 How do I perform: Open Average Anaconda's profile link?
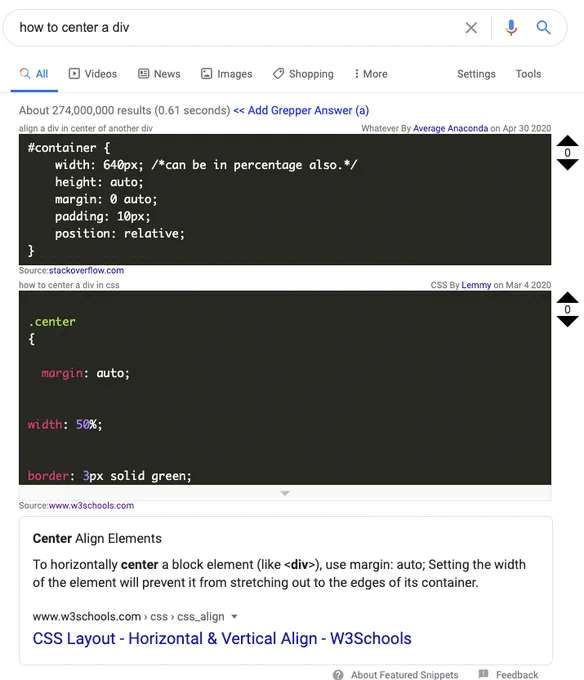pyautogui.click(x=450, y=128)
